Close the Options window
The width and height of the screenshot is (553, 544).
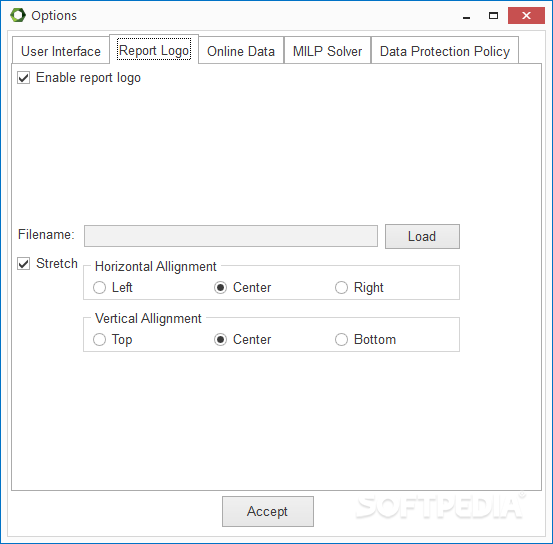pos(526,16)
